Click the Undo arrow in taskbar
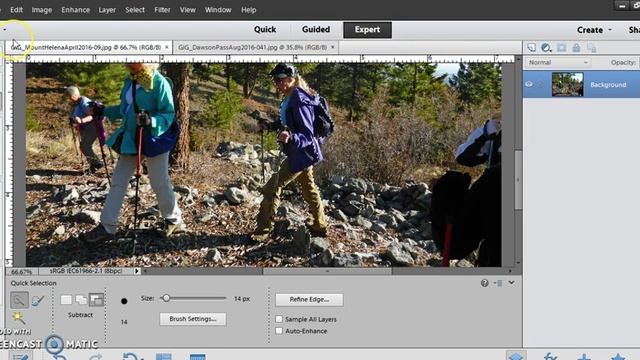 click(x=60, y=356)
